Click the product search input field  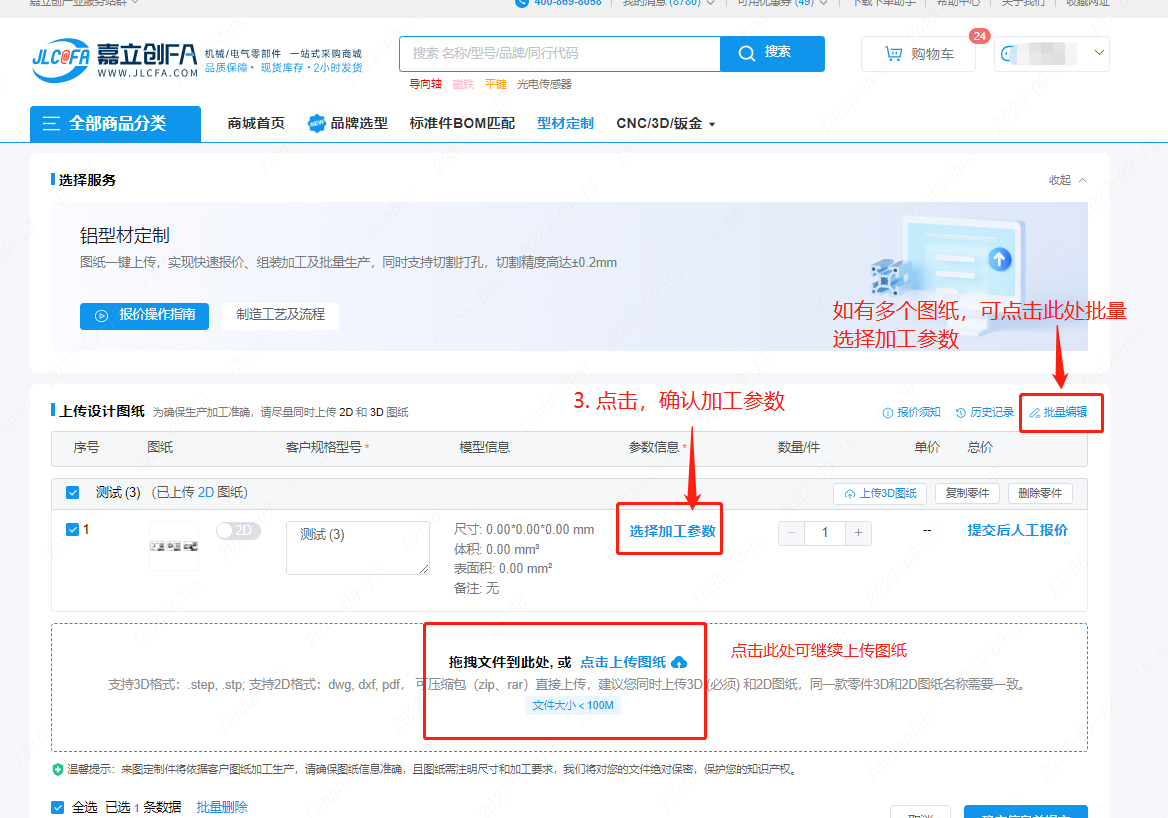tap(559, 53)
